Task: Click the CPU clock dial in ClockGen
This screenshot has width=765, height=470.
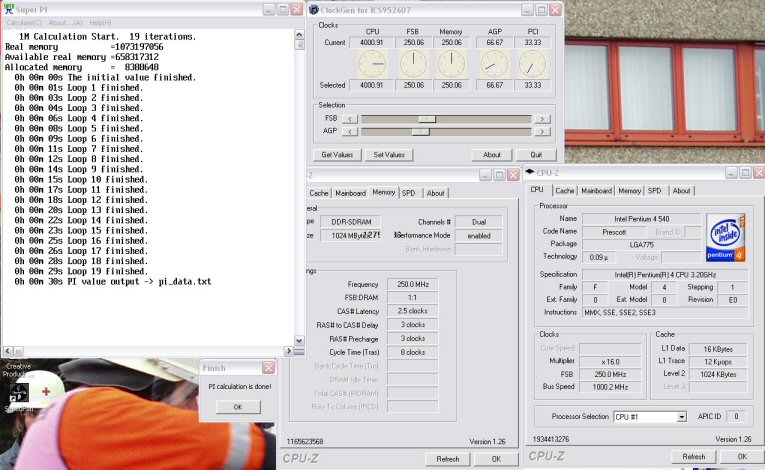Action: [372, 63]
